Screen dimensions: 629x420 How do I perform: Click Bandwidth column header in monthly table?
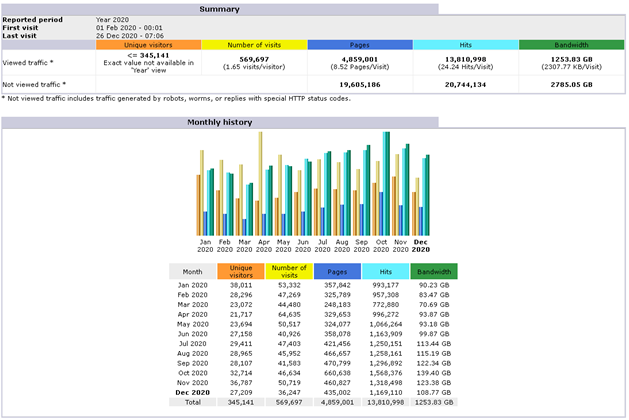click(433, 270)
